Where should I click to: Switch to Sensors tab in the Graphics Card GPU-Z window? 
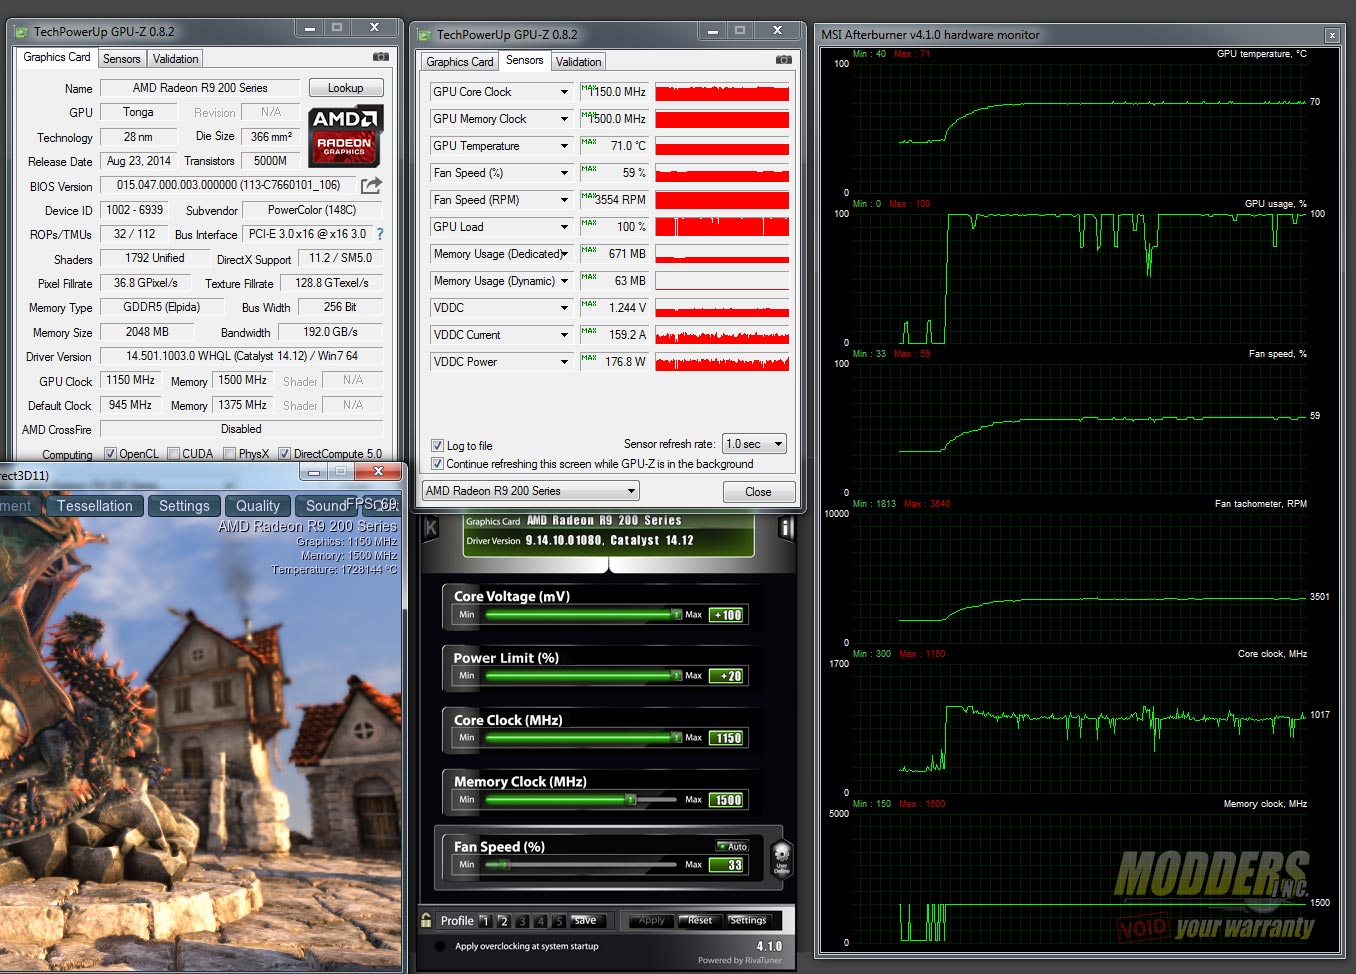coord(122,59)
